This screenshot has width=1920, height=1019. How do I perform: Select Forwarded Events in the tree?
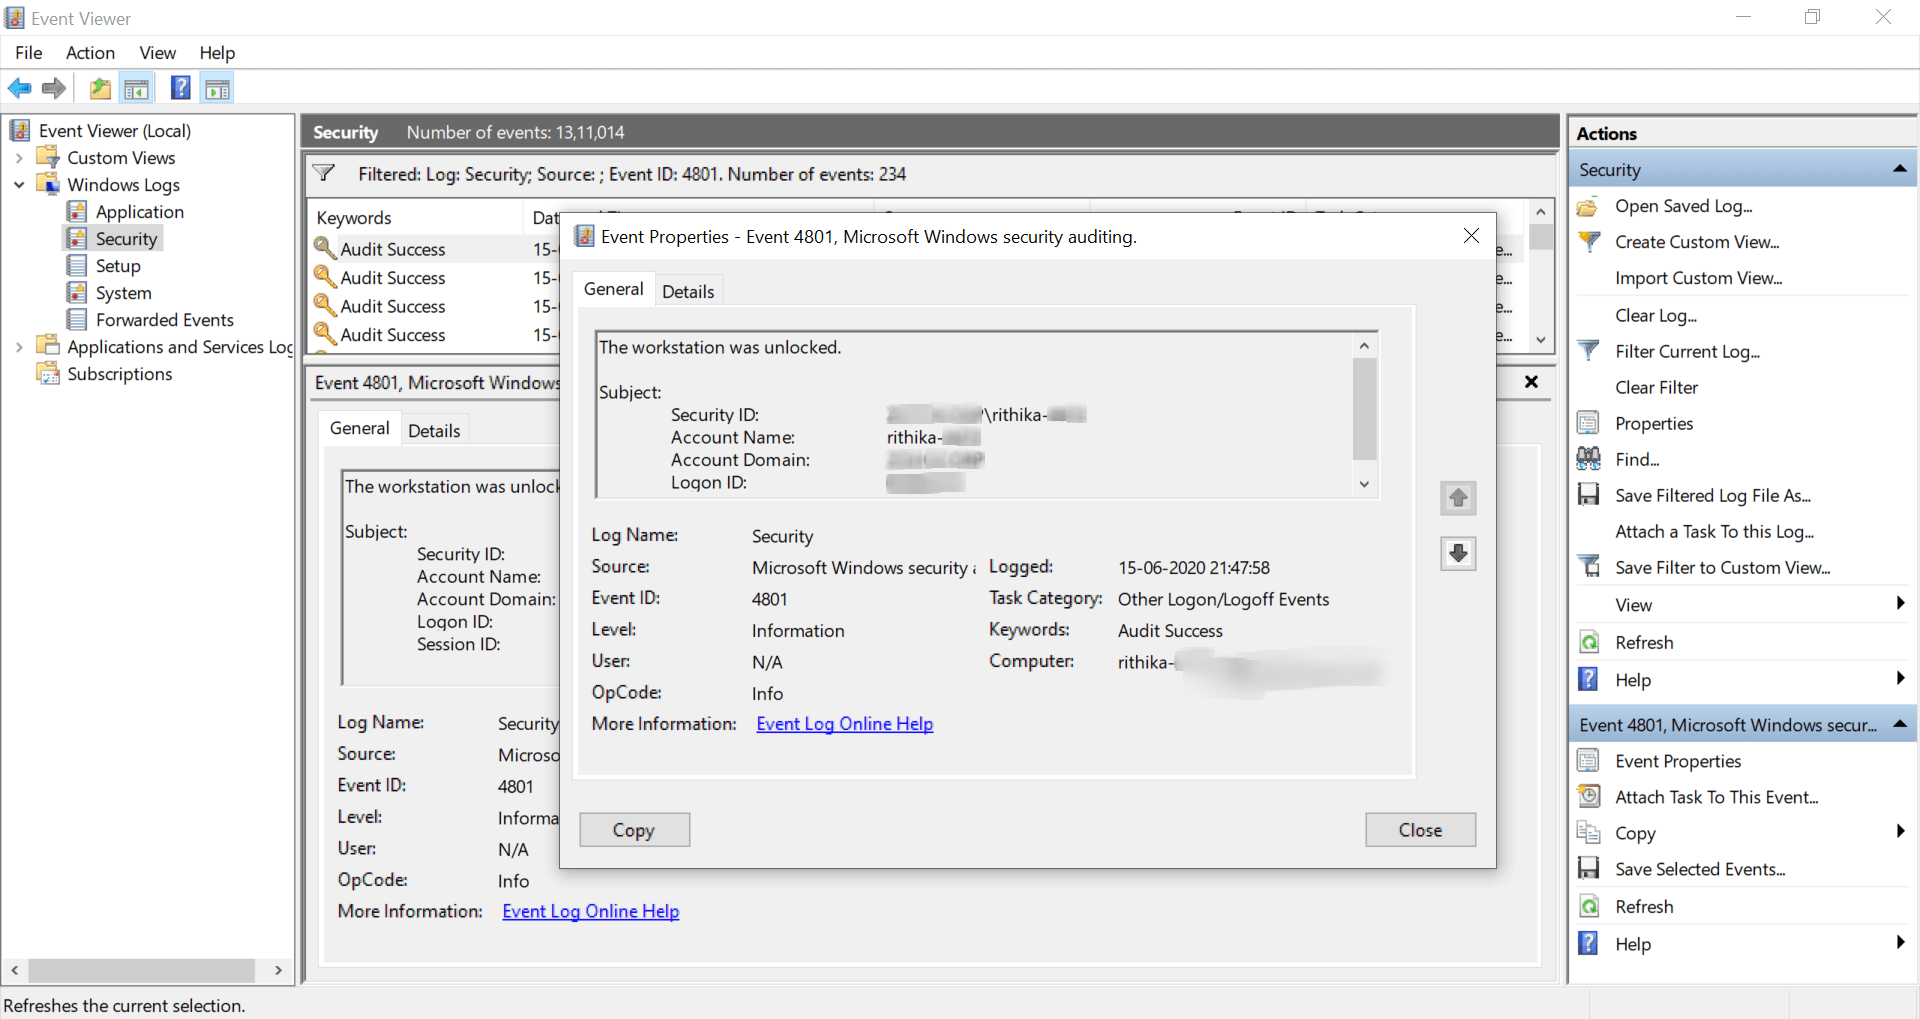coord(165,320)
